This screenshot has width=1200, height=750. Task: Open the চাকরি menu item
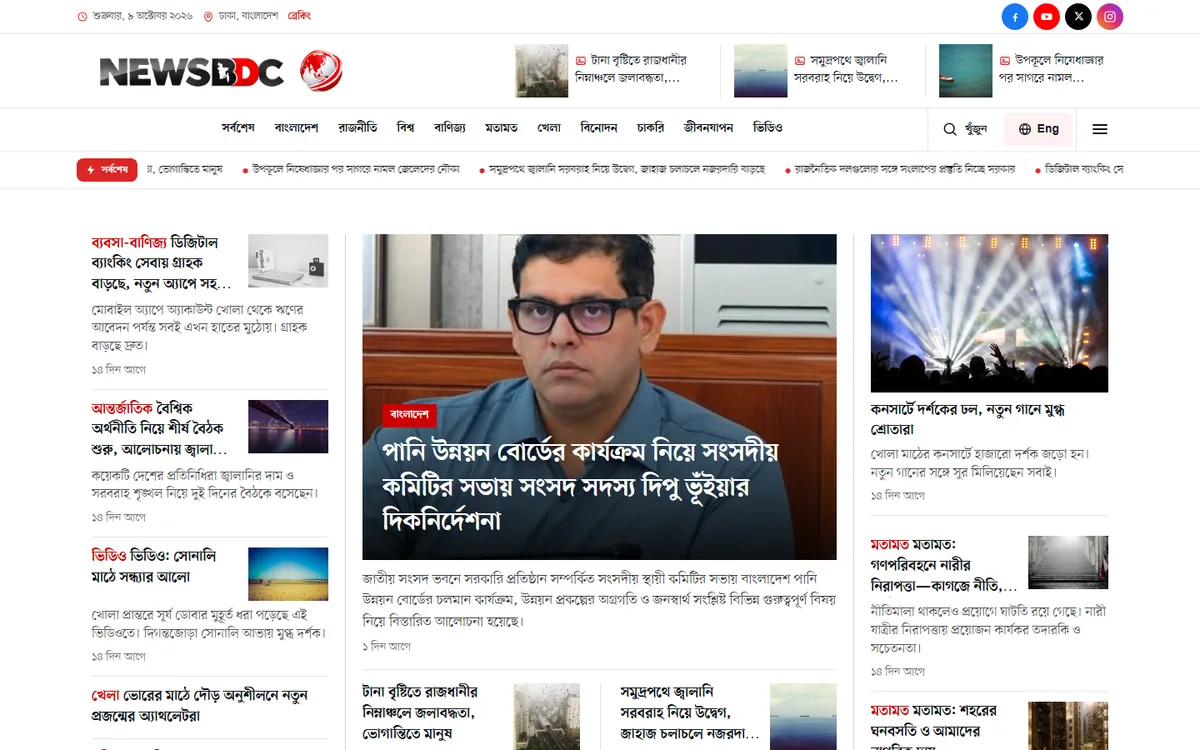(x=651, y=128)
